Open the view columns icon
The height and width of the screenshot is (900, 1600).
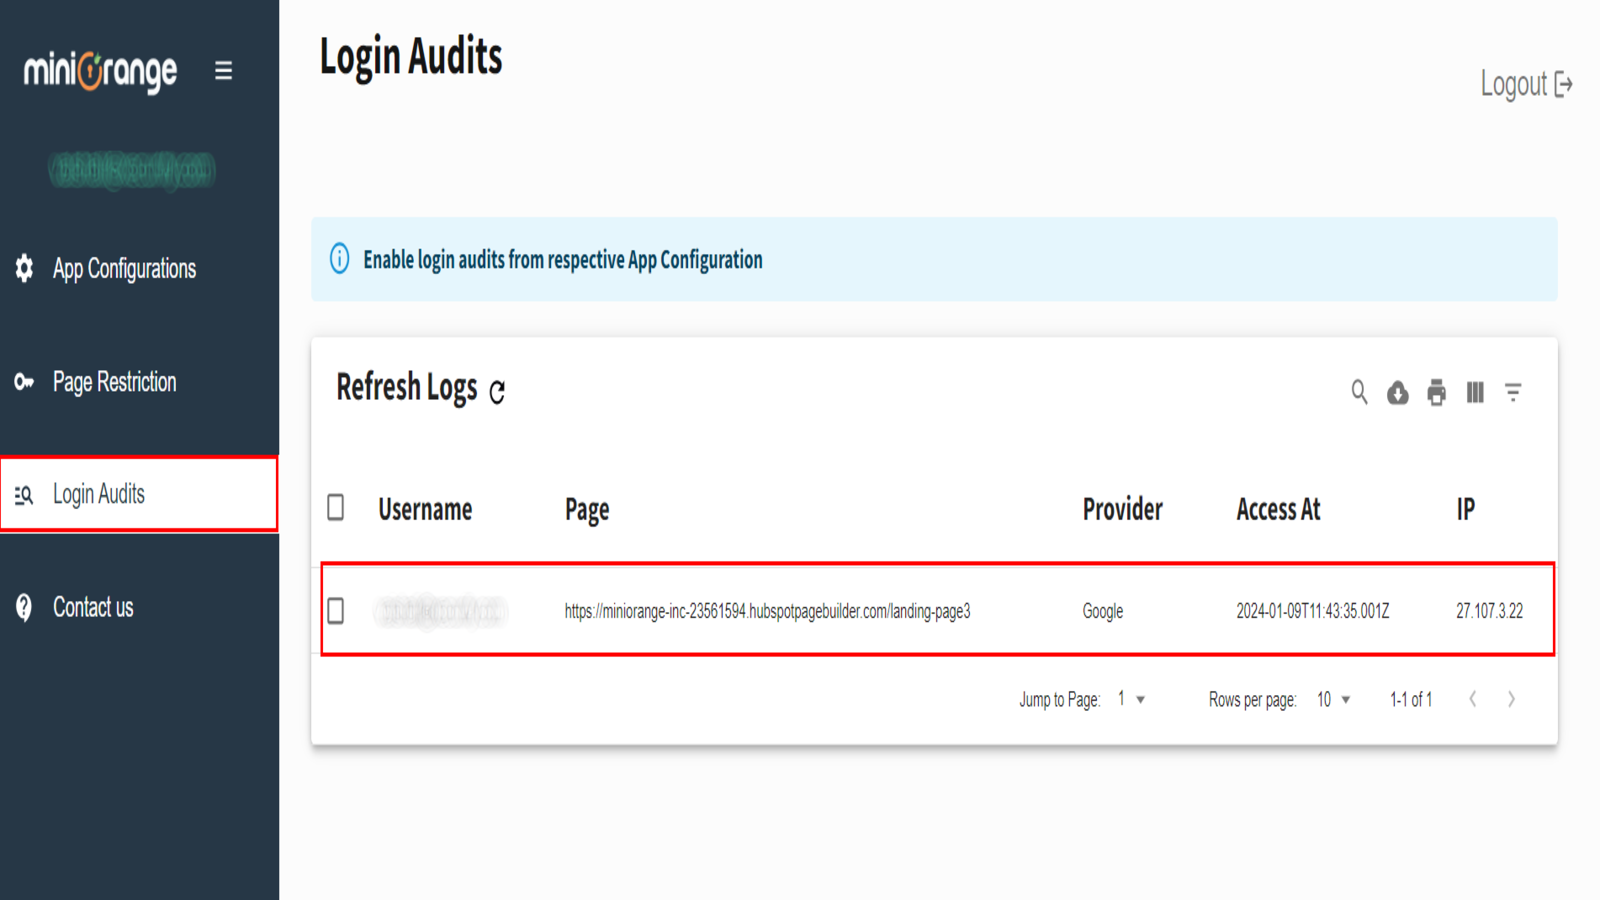point(1474,393)
